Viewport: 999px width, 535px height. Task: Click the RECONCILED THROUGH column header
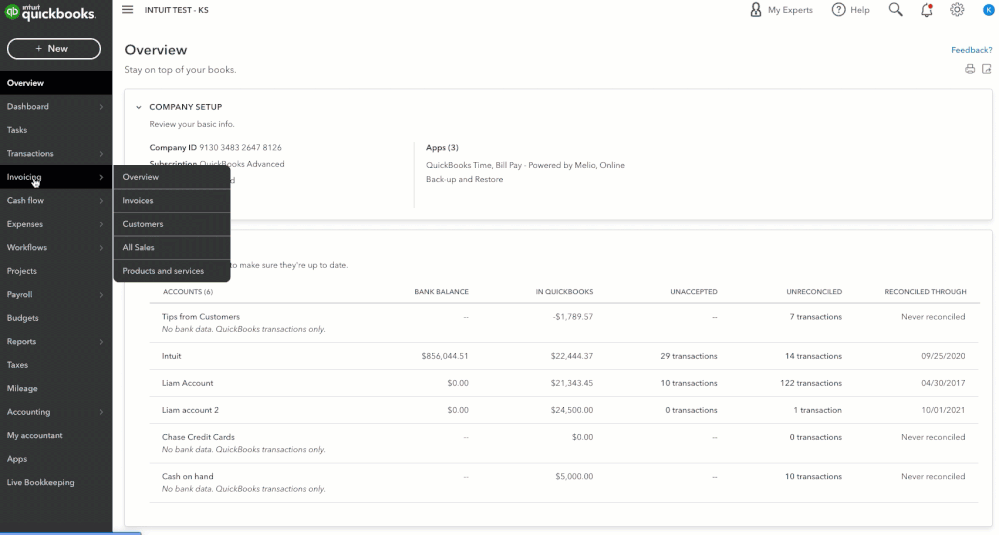coord(925,292)
